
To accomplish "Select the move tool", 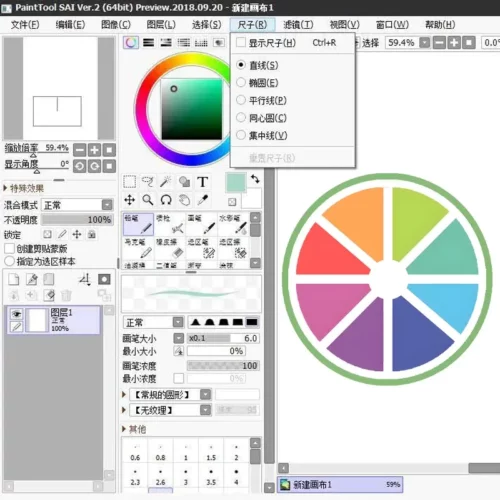I will pos(129,200).
